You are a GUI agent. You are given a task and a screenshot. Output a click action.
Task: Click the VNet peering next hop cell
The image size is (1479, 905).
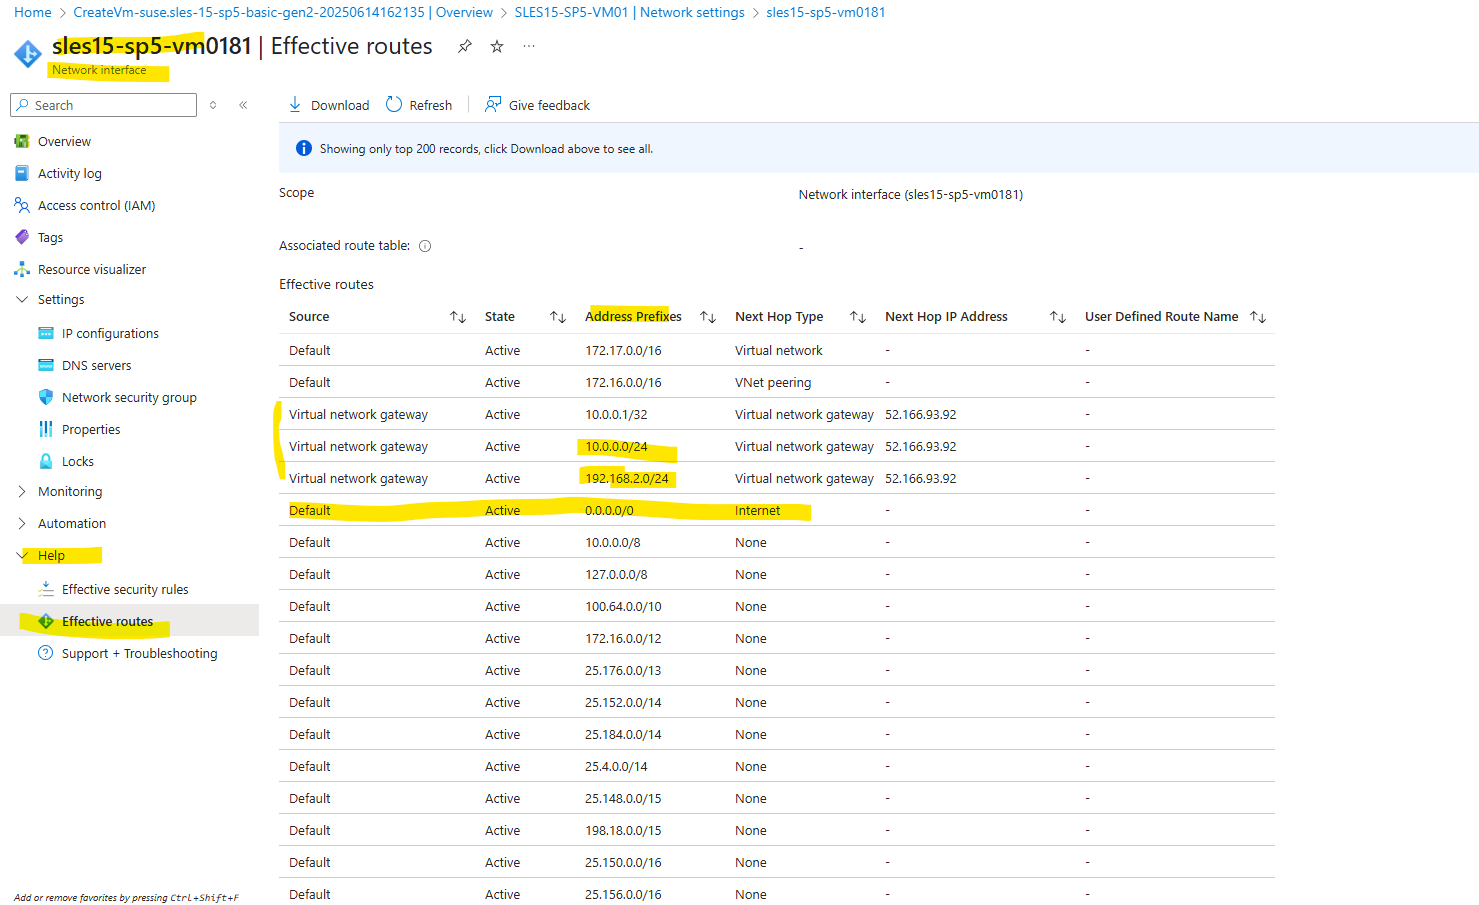(x=773, y=382)
